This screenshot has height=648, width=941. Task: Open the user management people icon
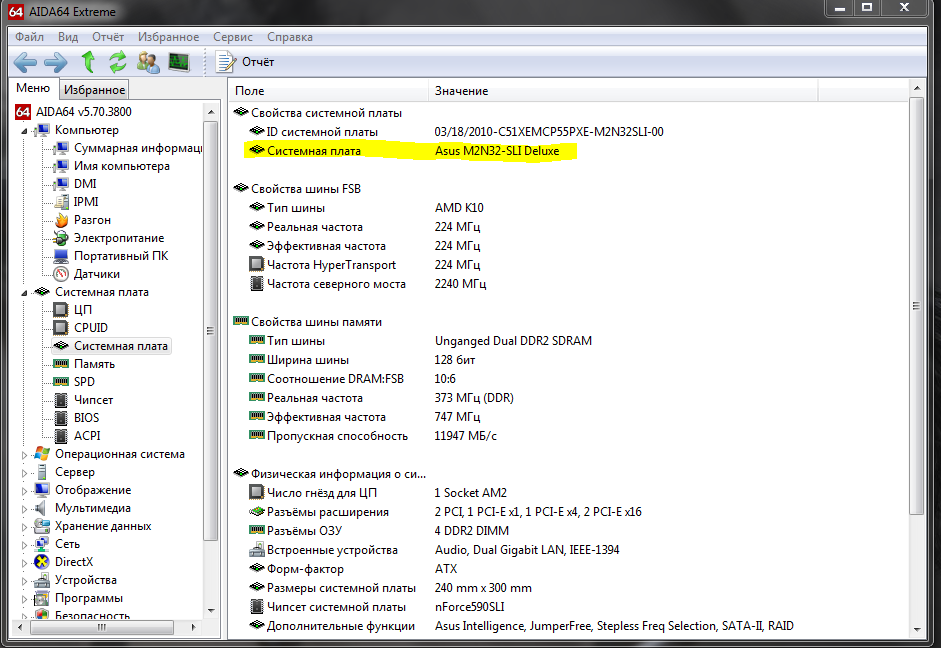(x=148, y=62)
